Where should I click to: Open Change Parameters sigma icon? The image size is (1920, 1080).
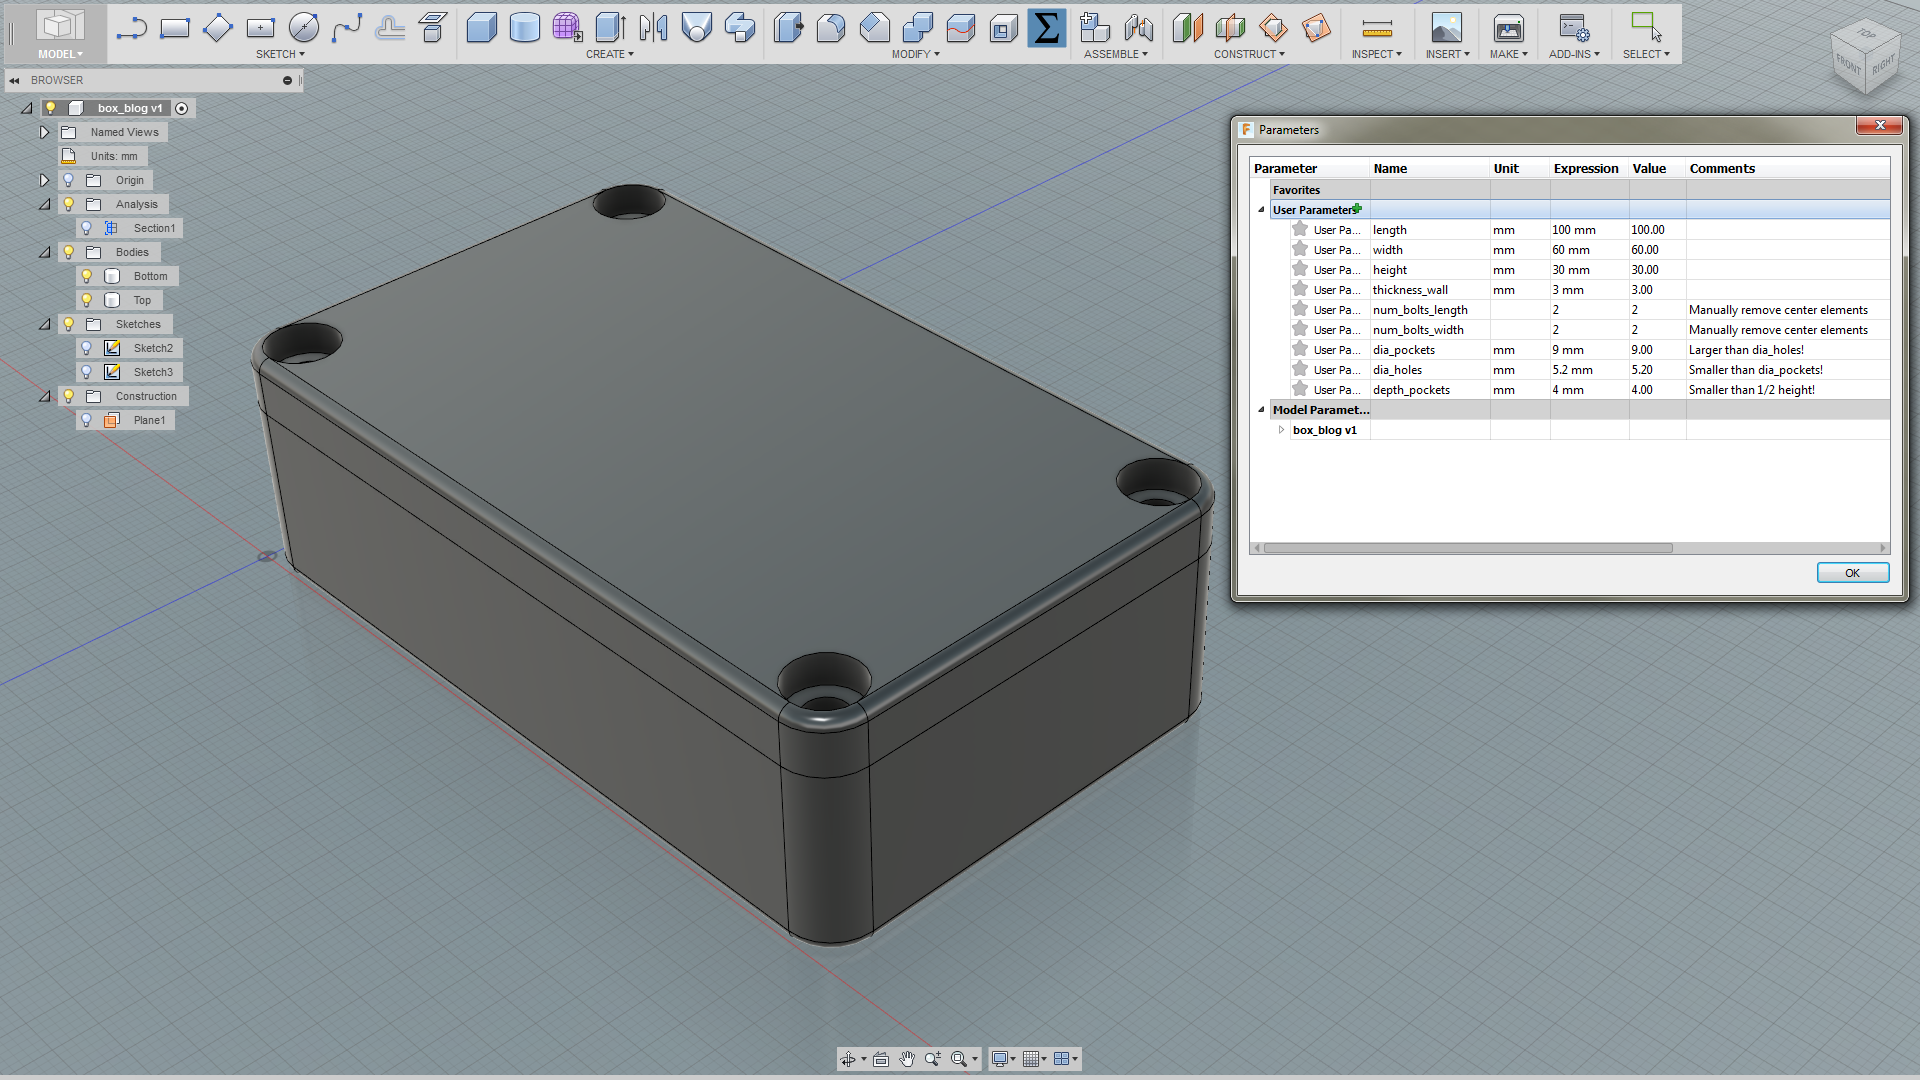1046,28
